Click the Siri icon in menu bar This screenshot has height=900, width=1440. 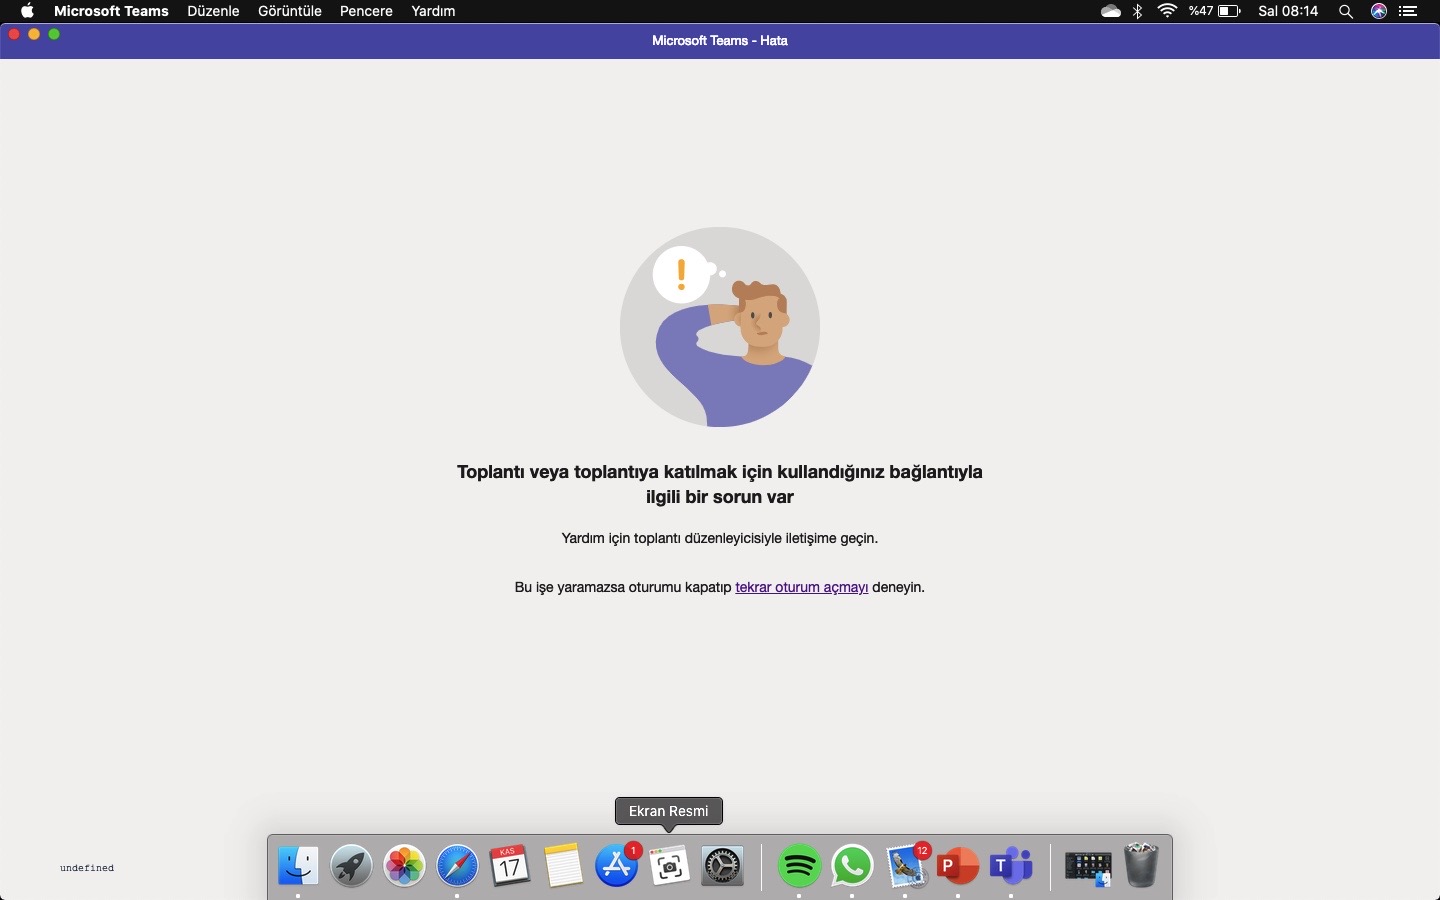click(1380, 11)
